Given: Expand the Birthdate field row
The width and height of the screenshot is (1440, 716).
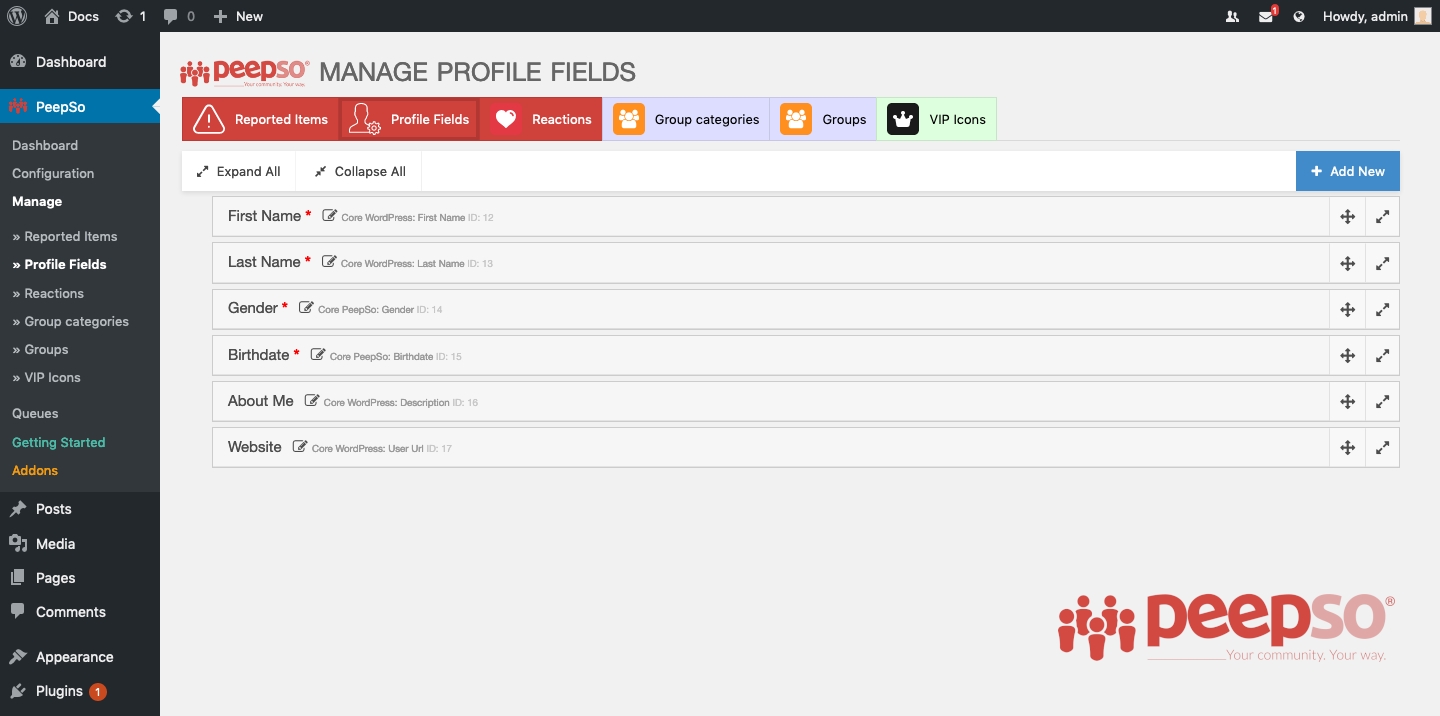Looking at the screenshot, I should (1382, 355).
